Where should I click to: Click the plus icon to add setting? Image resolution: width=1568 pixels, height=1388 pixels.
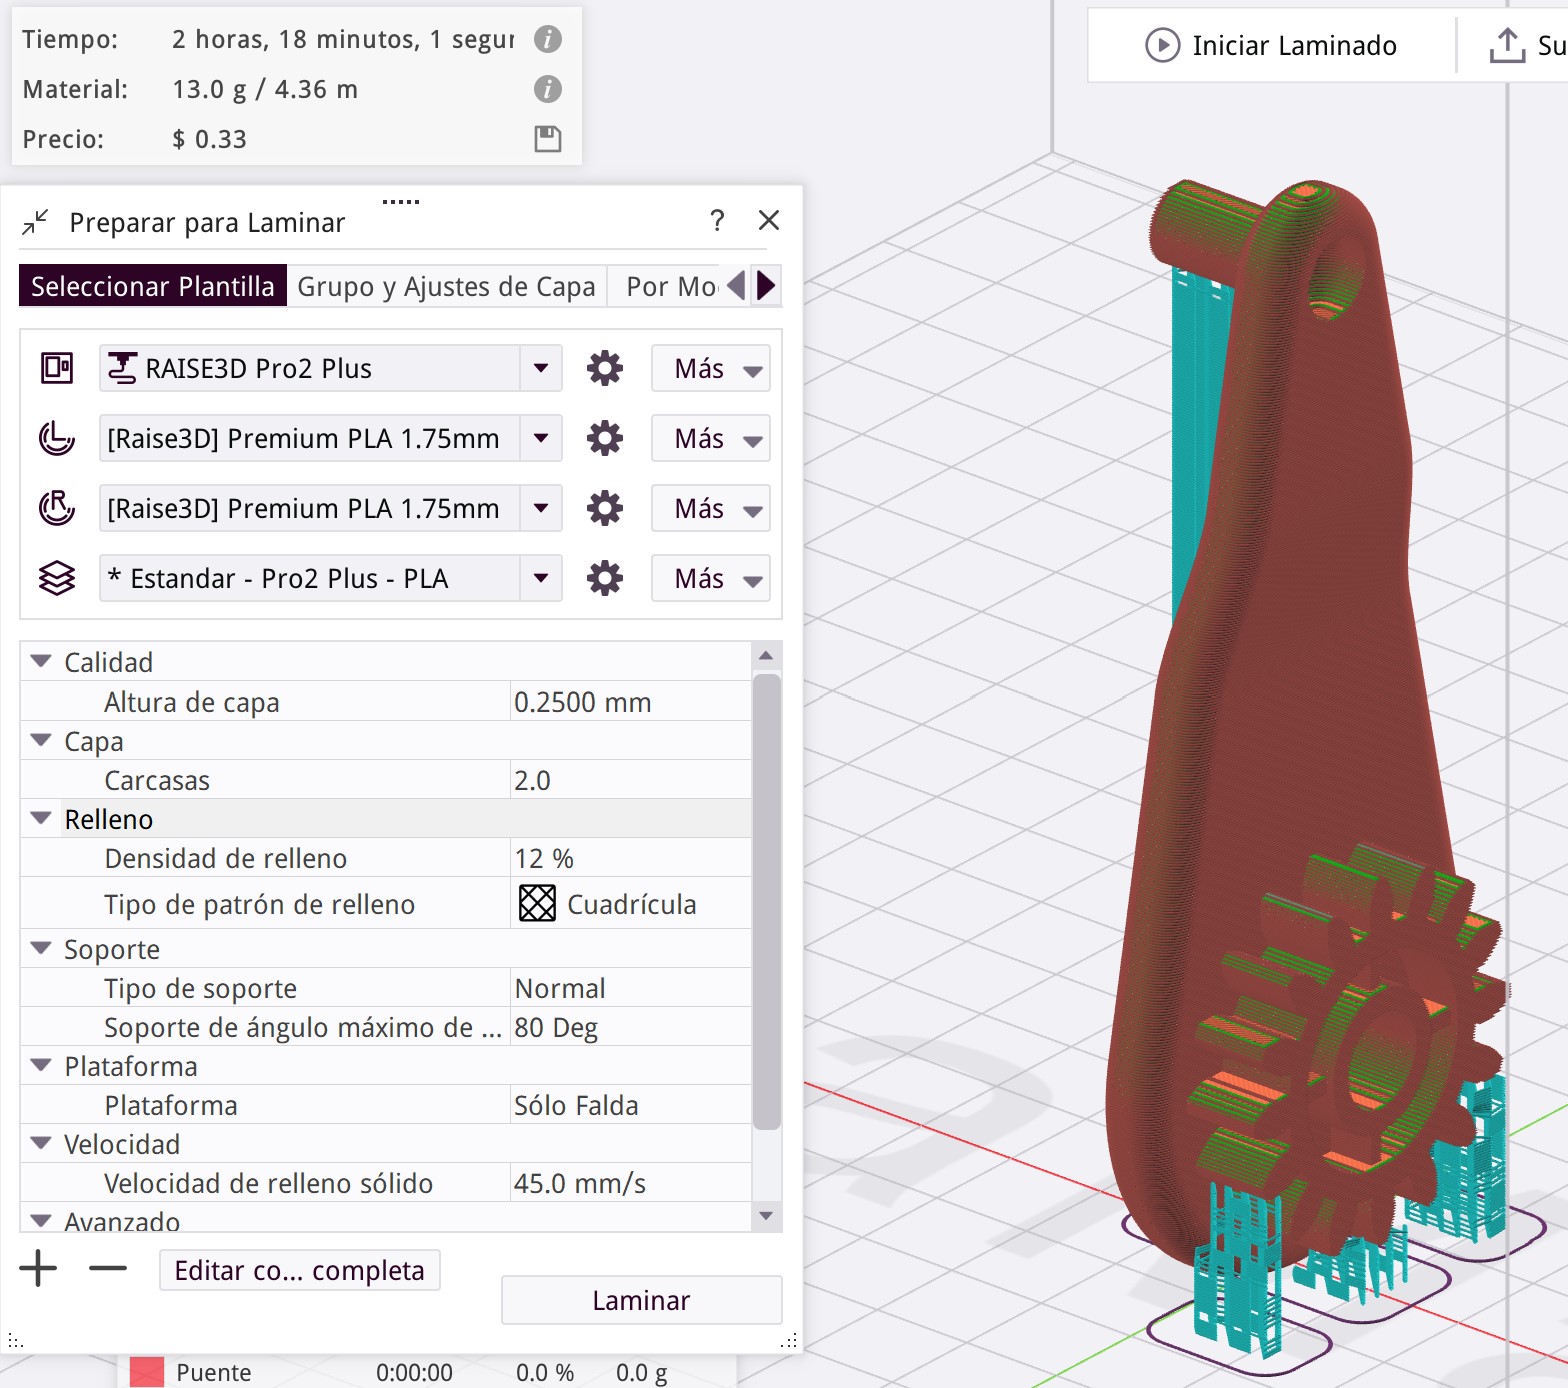39,1269
